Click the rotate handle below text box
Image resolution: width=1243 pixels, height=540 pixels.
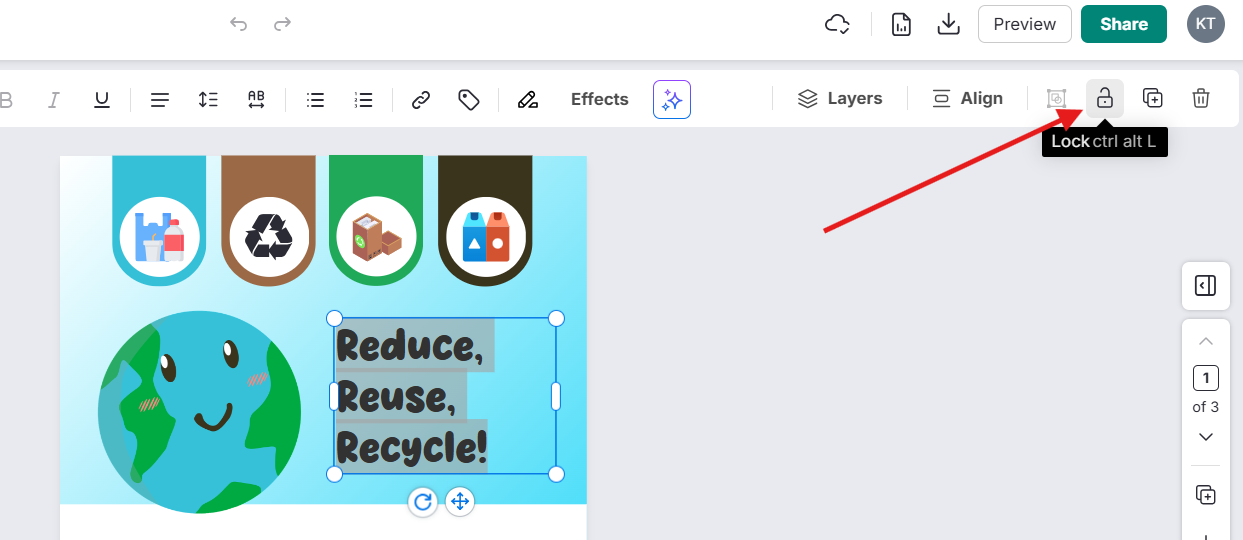pyautogui.click(x=423, y=501)
